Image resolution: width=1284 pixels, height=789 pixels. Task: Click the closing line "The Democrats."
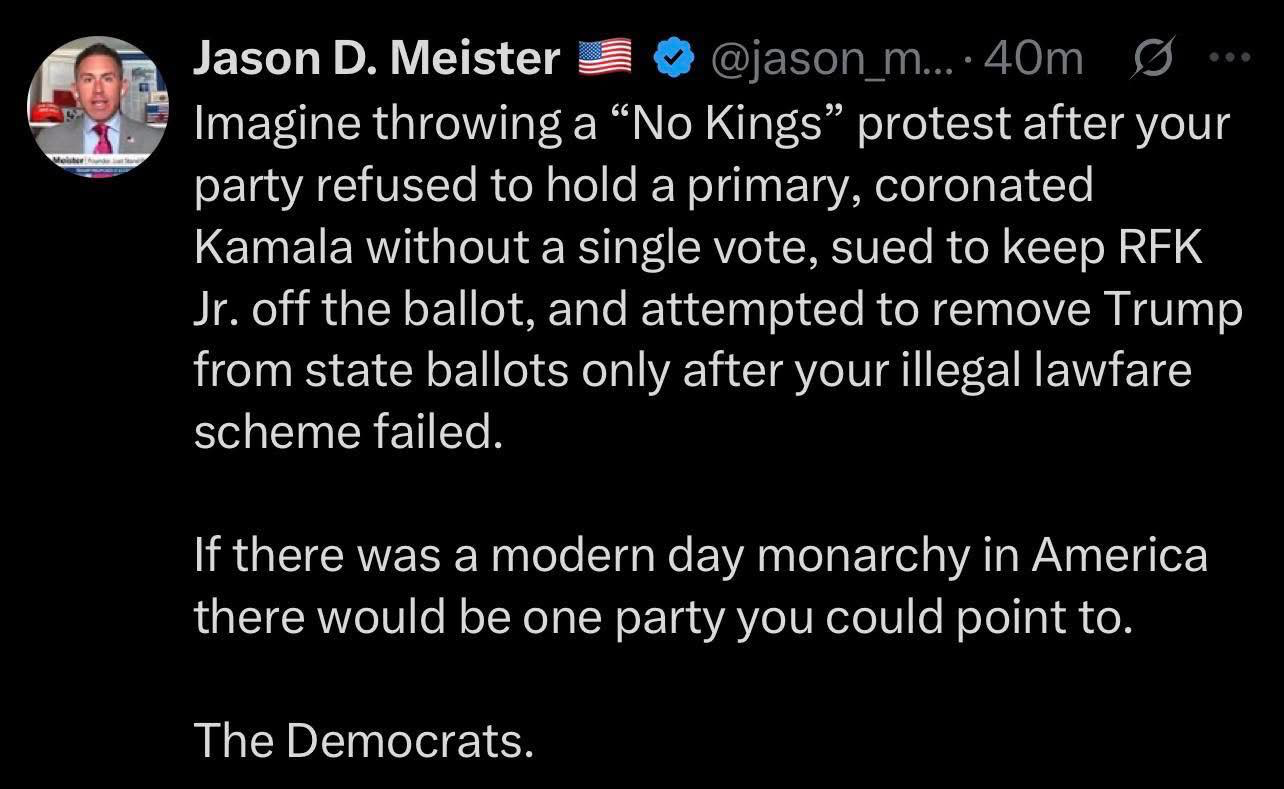coord(360,741)
